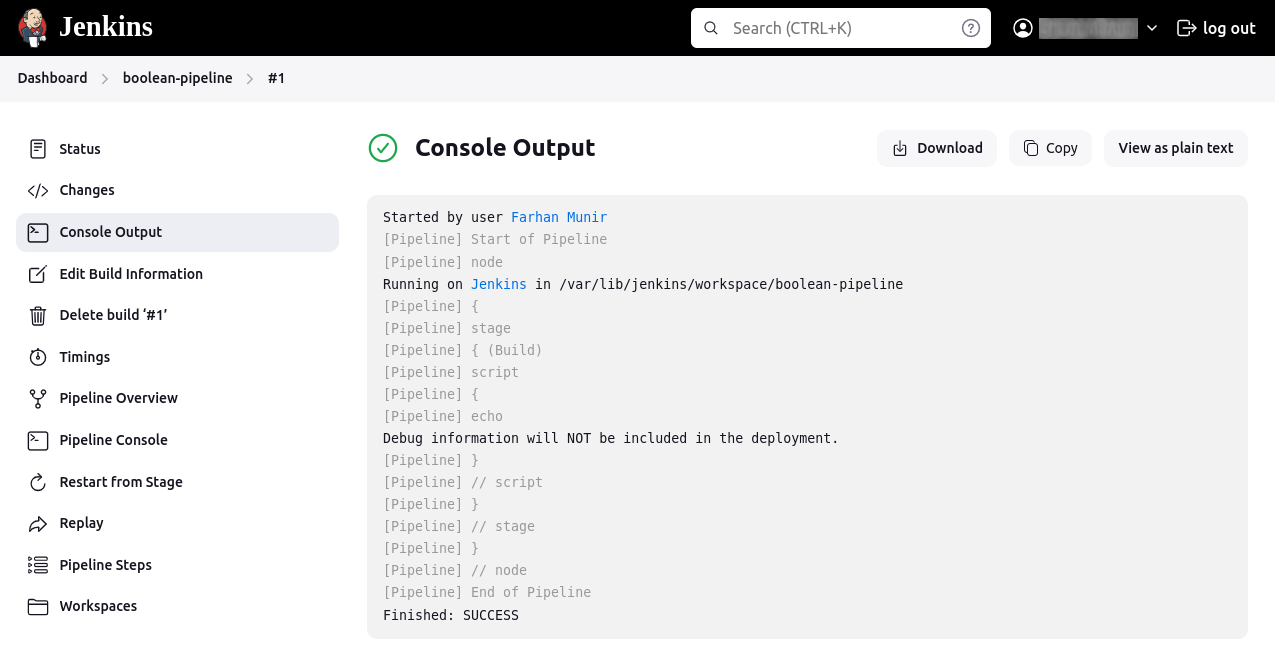
Task: Click the Console Output heading
Action: tap(505, 148)
